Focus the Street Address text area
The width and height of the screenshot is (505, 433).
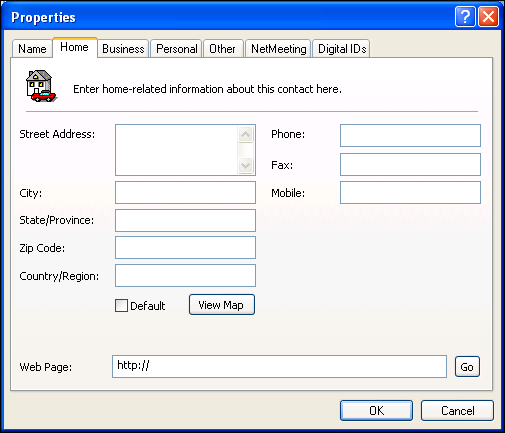(176, 150)
